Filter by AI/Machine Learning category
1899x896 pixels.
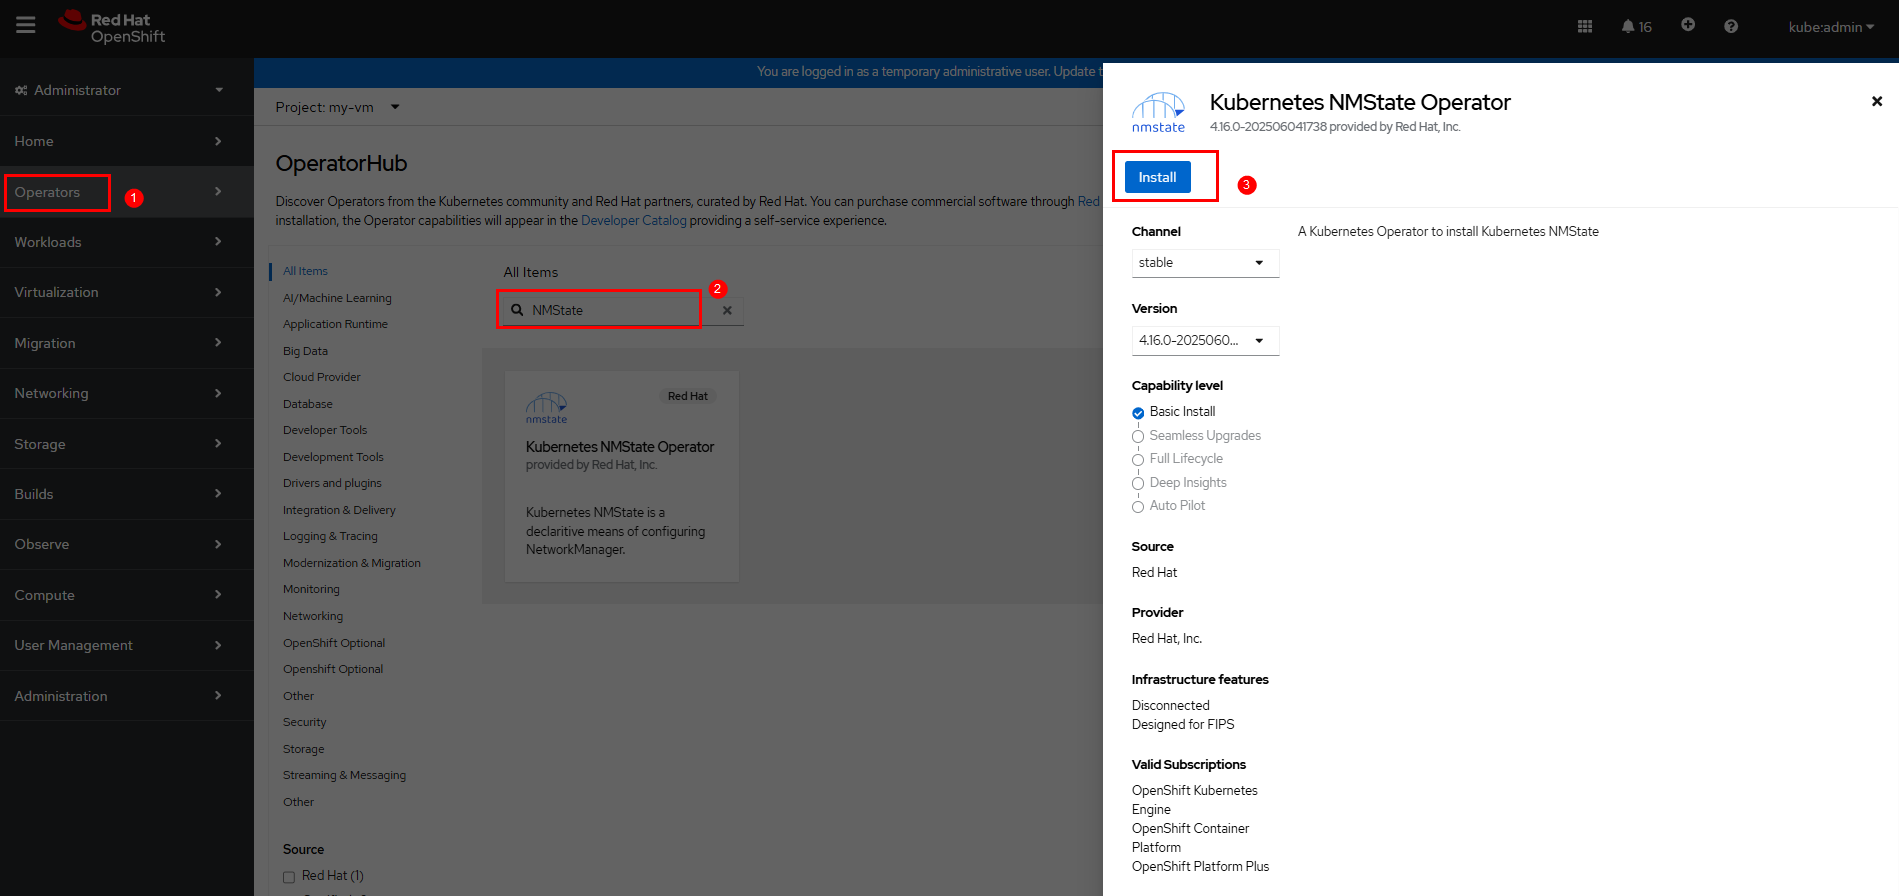337,298
